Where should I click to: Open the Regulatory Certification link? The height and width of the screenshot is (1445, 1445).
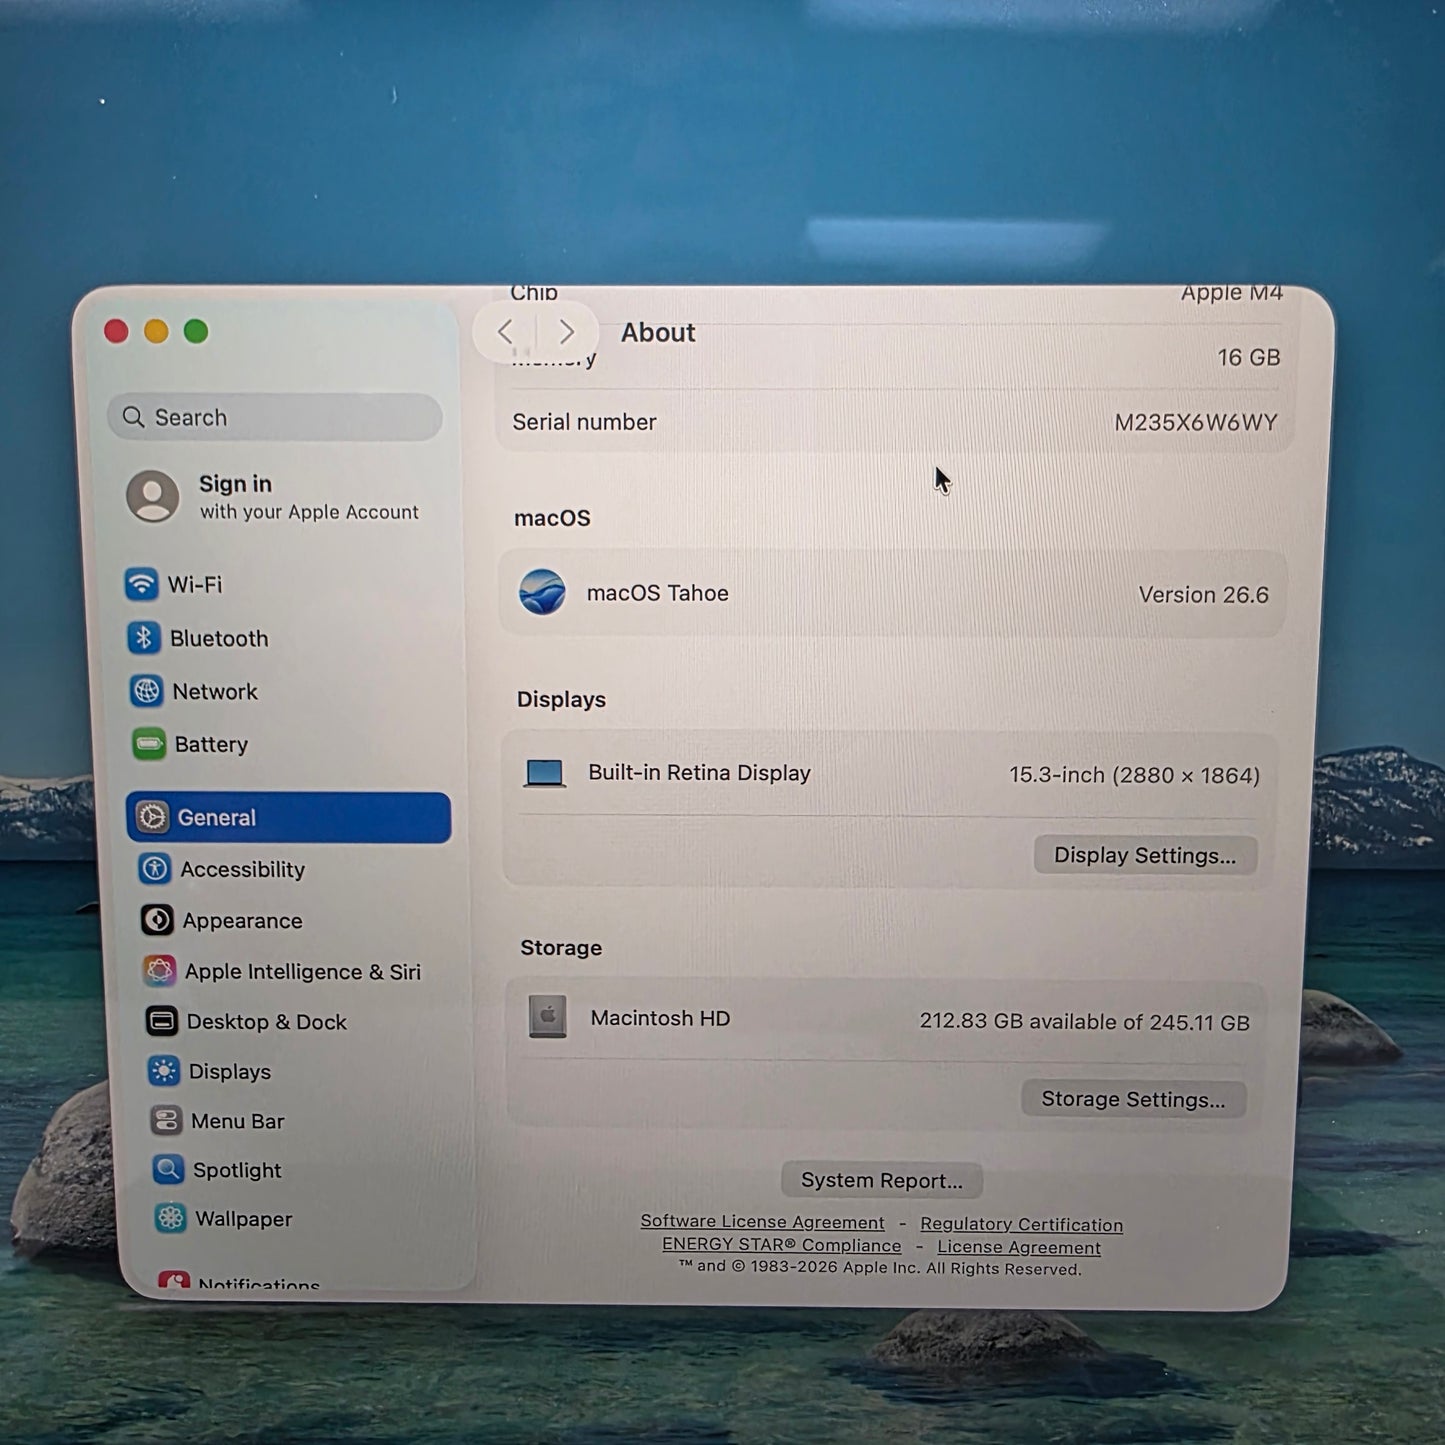pyautogui.click(x=1021, y=1224)
